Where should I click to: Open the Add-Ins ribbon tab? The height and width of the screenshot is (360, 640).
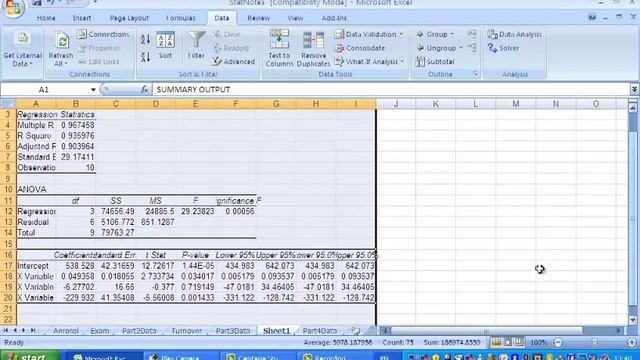(x=334, y=18)
